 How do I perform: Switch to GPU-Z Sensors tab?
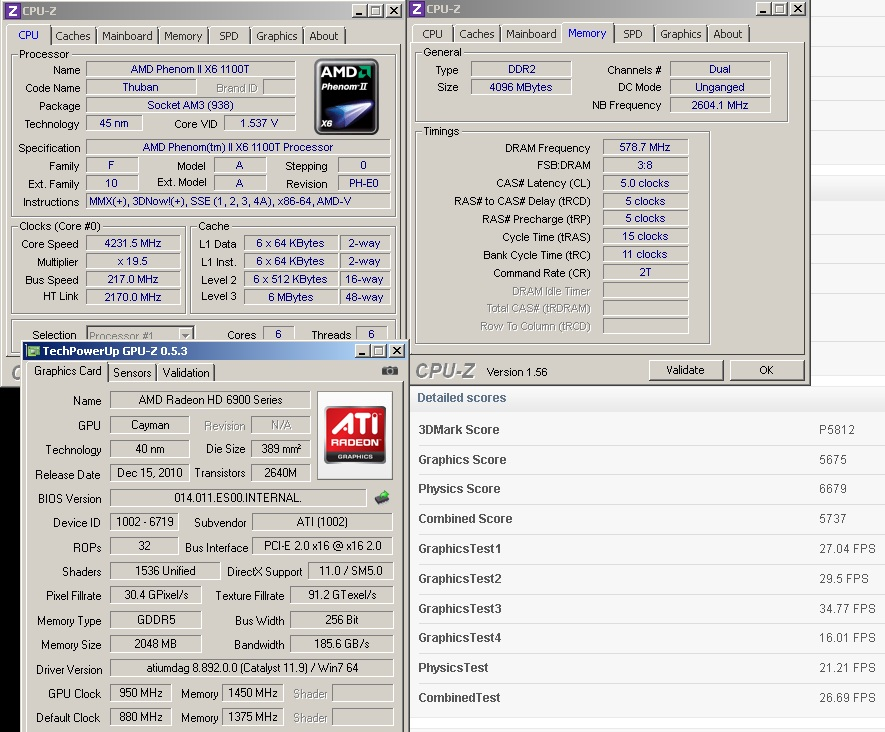point(132,372)
